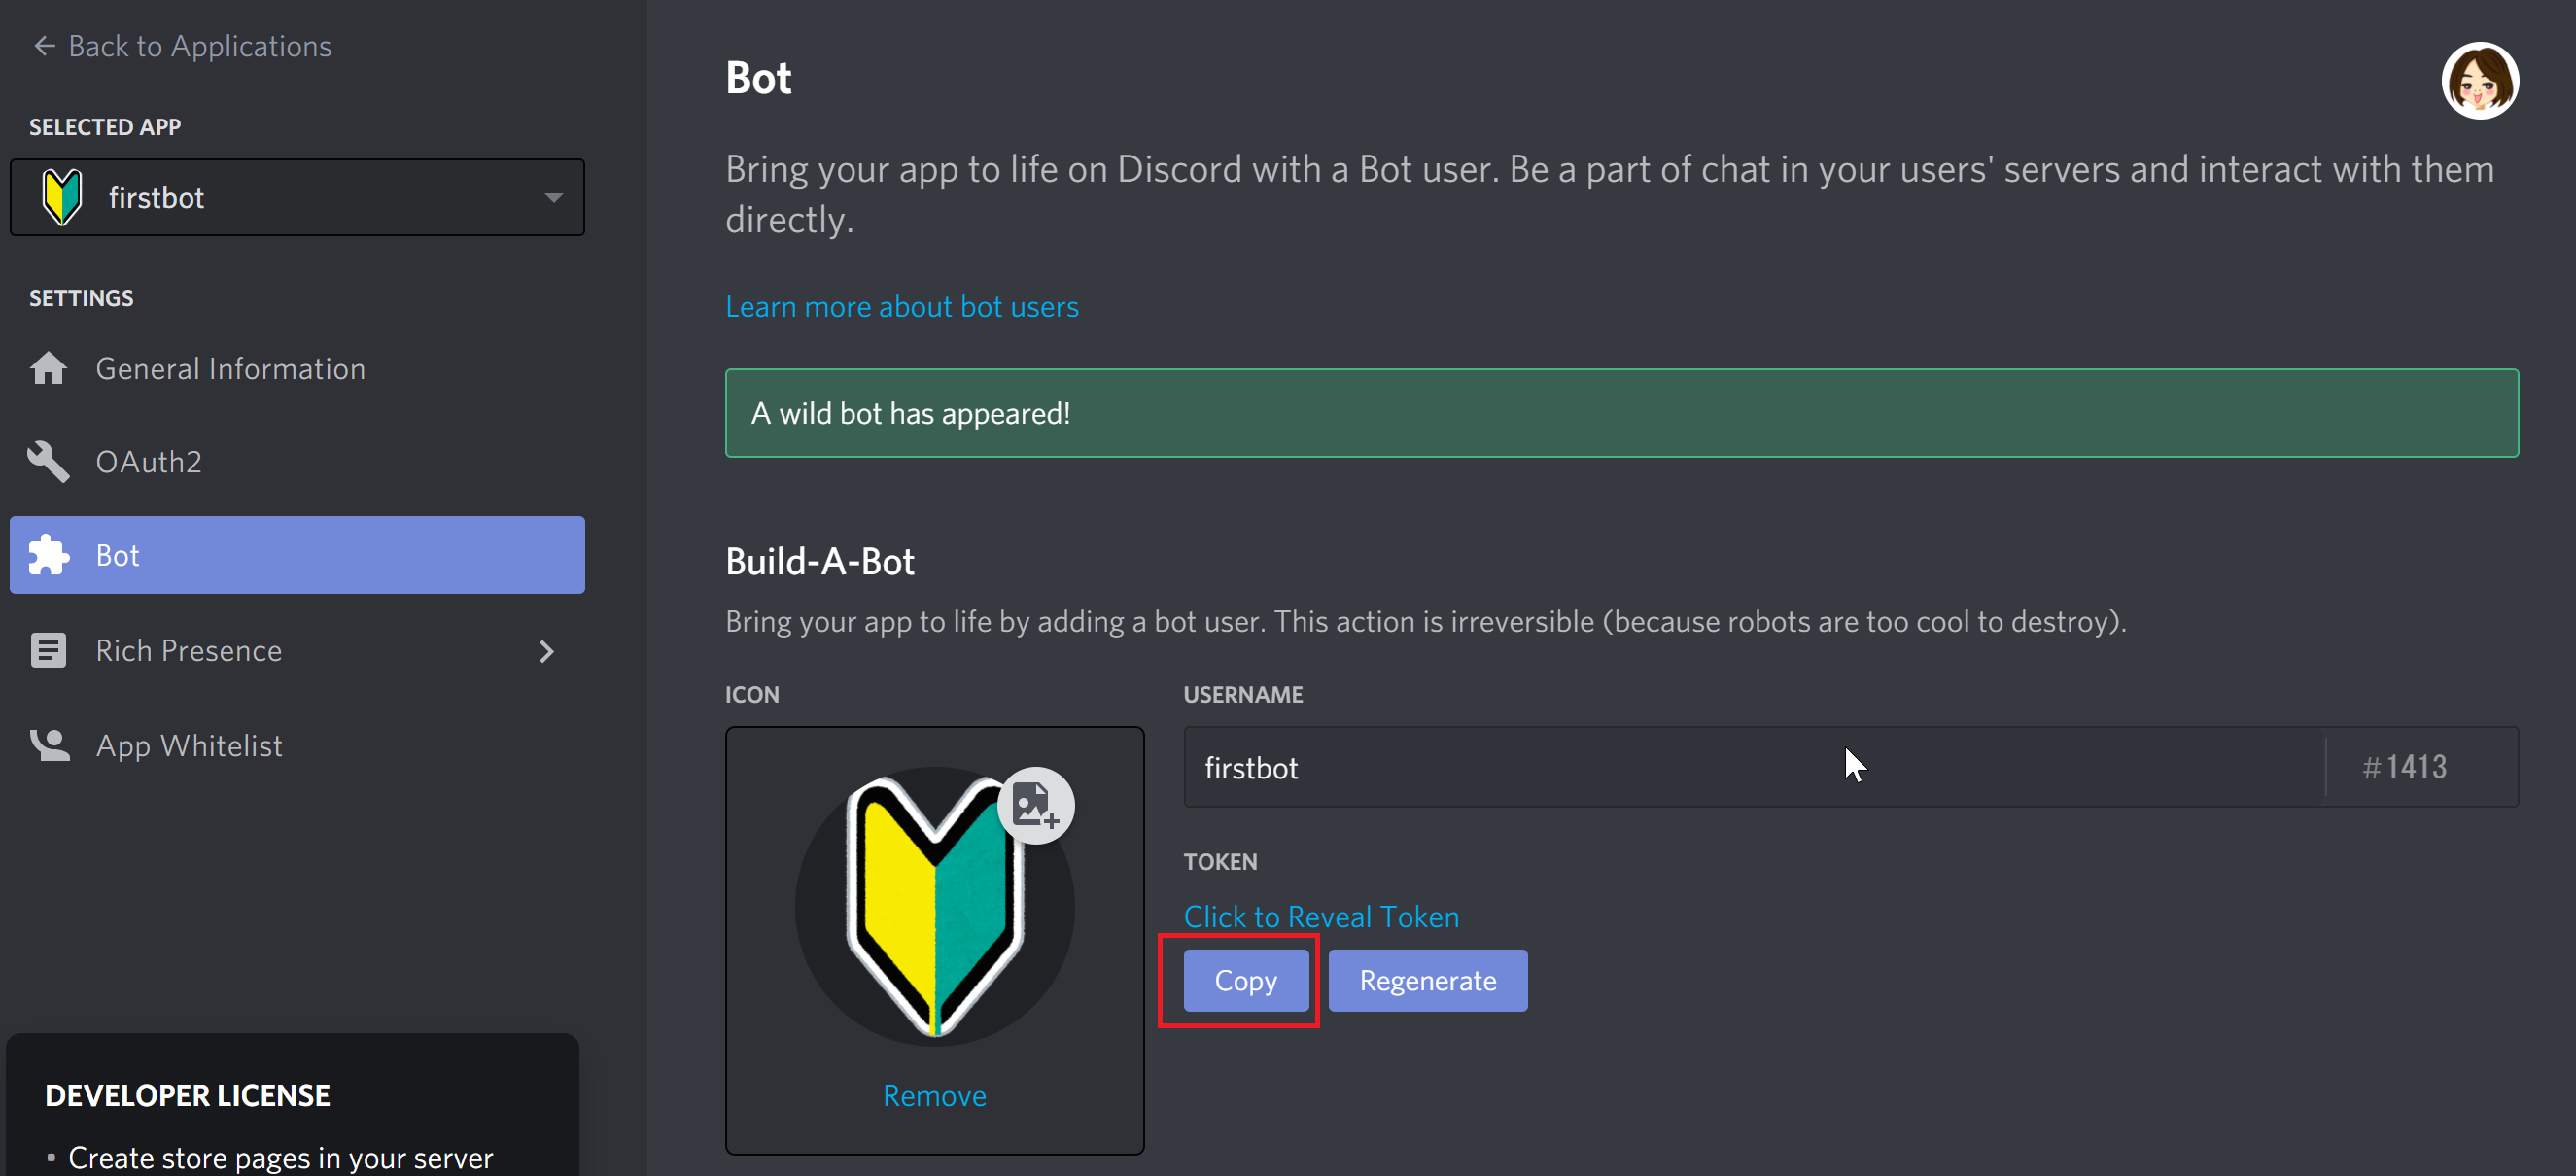Regenerate the bot token

point(1427,980)
